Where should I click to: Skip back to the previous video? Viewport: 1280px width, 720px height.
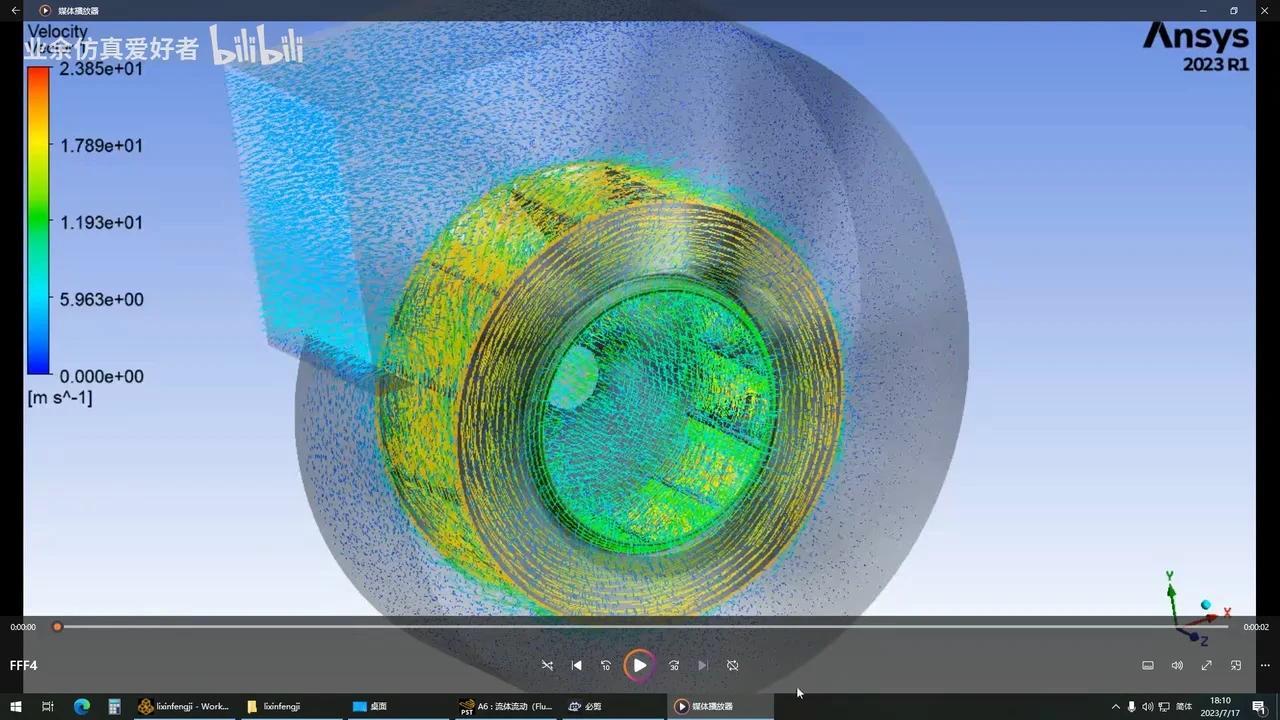click(x=576, y=665)
